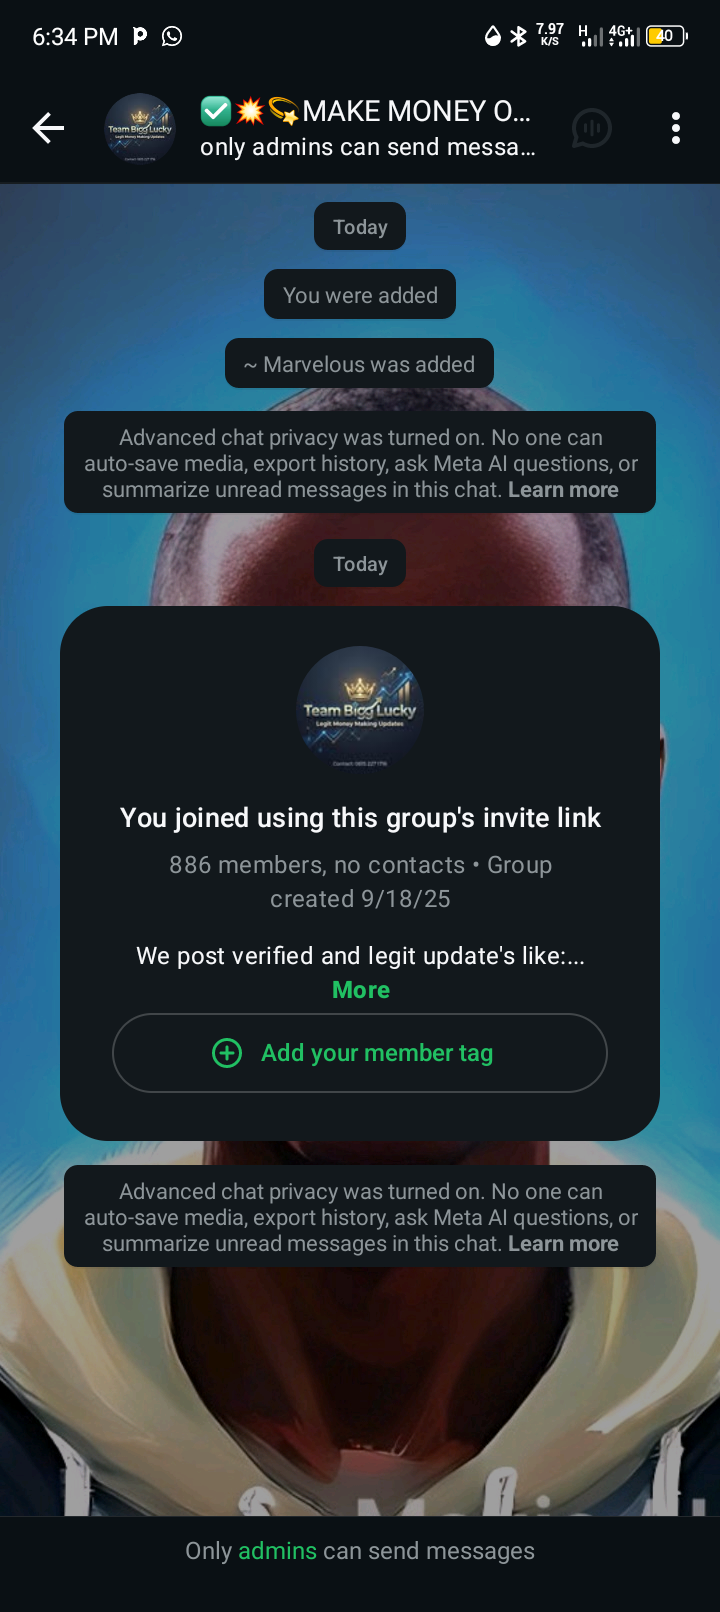
Task: Tap the battery indicator in status bar
Action: [666, 36]
